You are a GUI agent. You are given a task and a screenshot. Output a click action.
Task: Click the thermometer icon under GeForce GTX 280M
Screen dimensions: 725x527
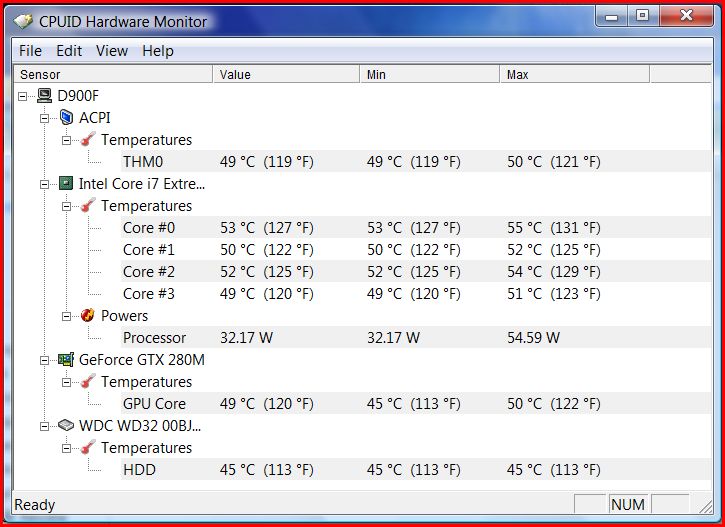point(88,381)
